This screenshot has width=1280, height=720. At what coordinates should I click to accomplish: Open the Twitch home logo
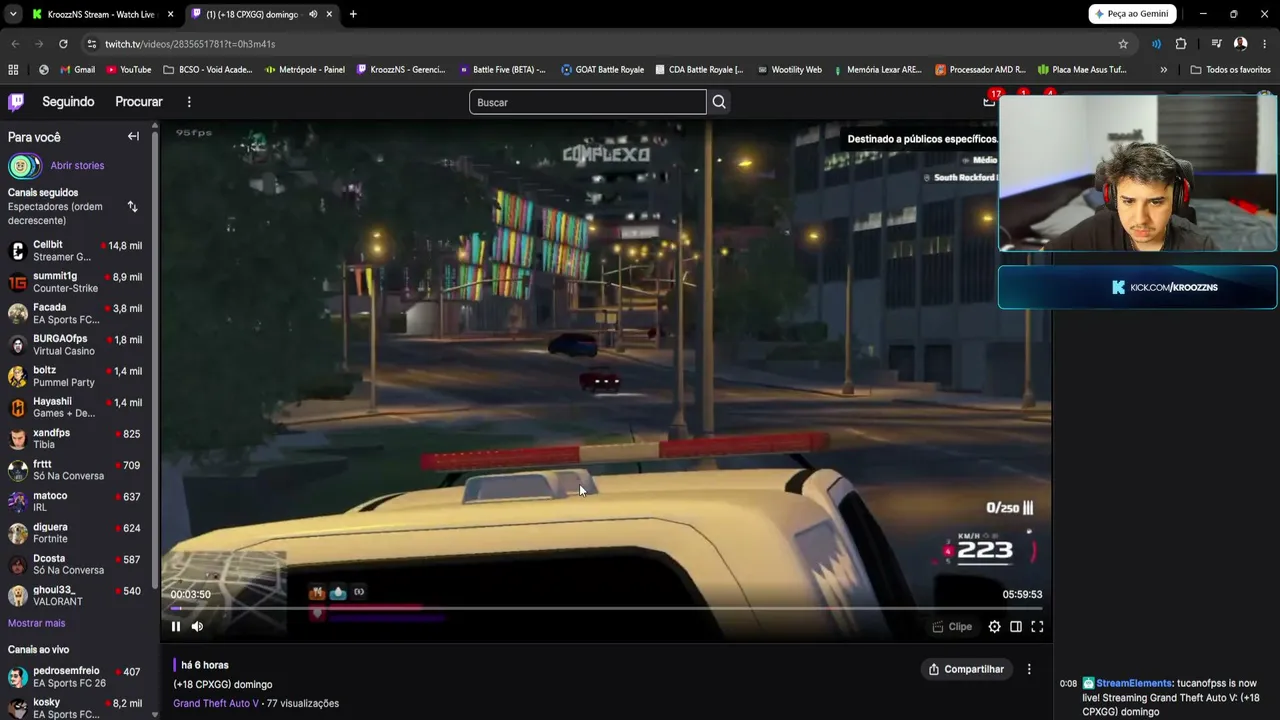(16, 102)
